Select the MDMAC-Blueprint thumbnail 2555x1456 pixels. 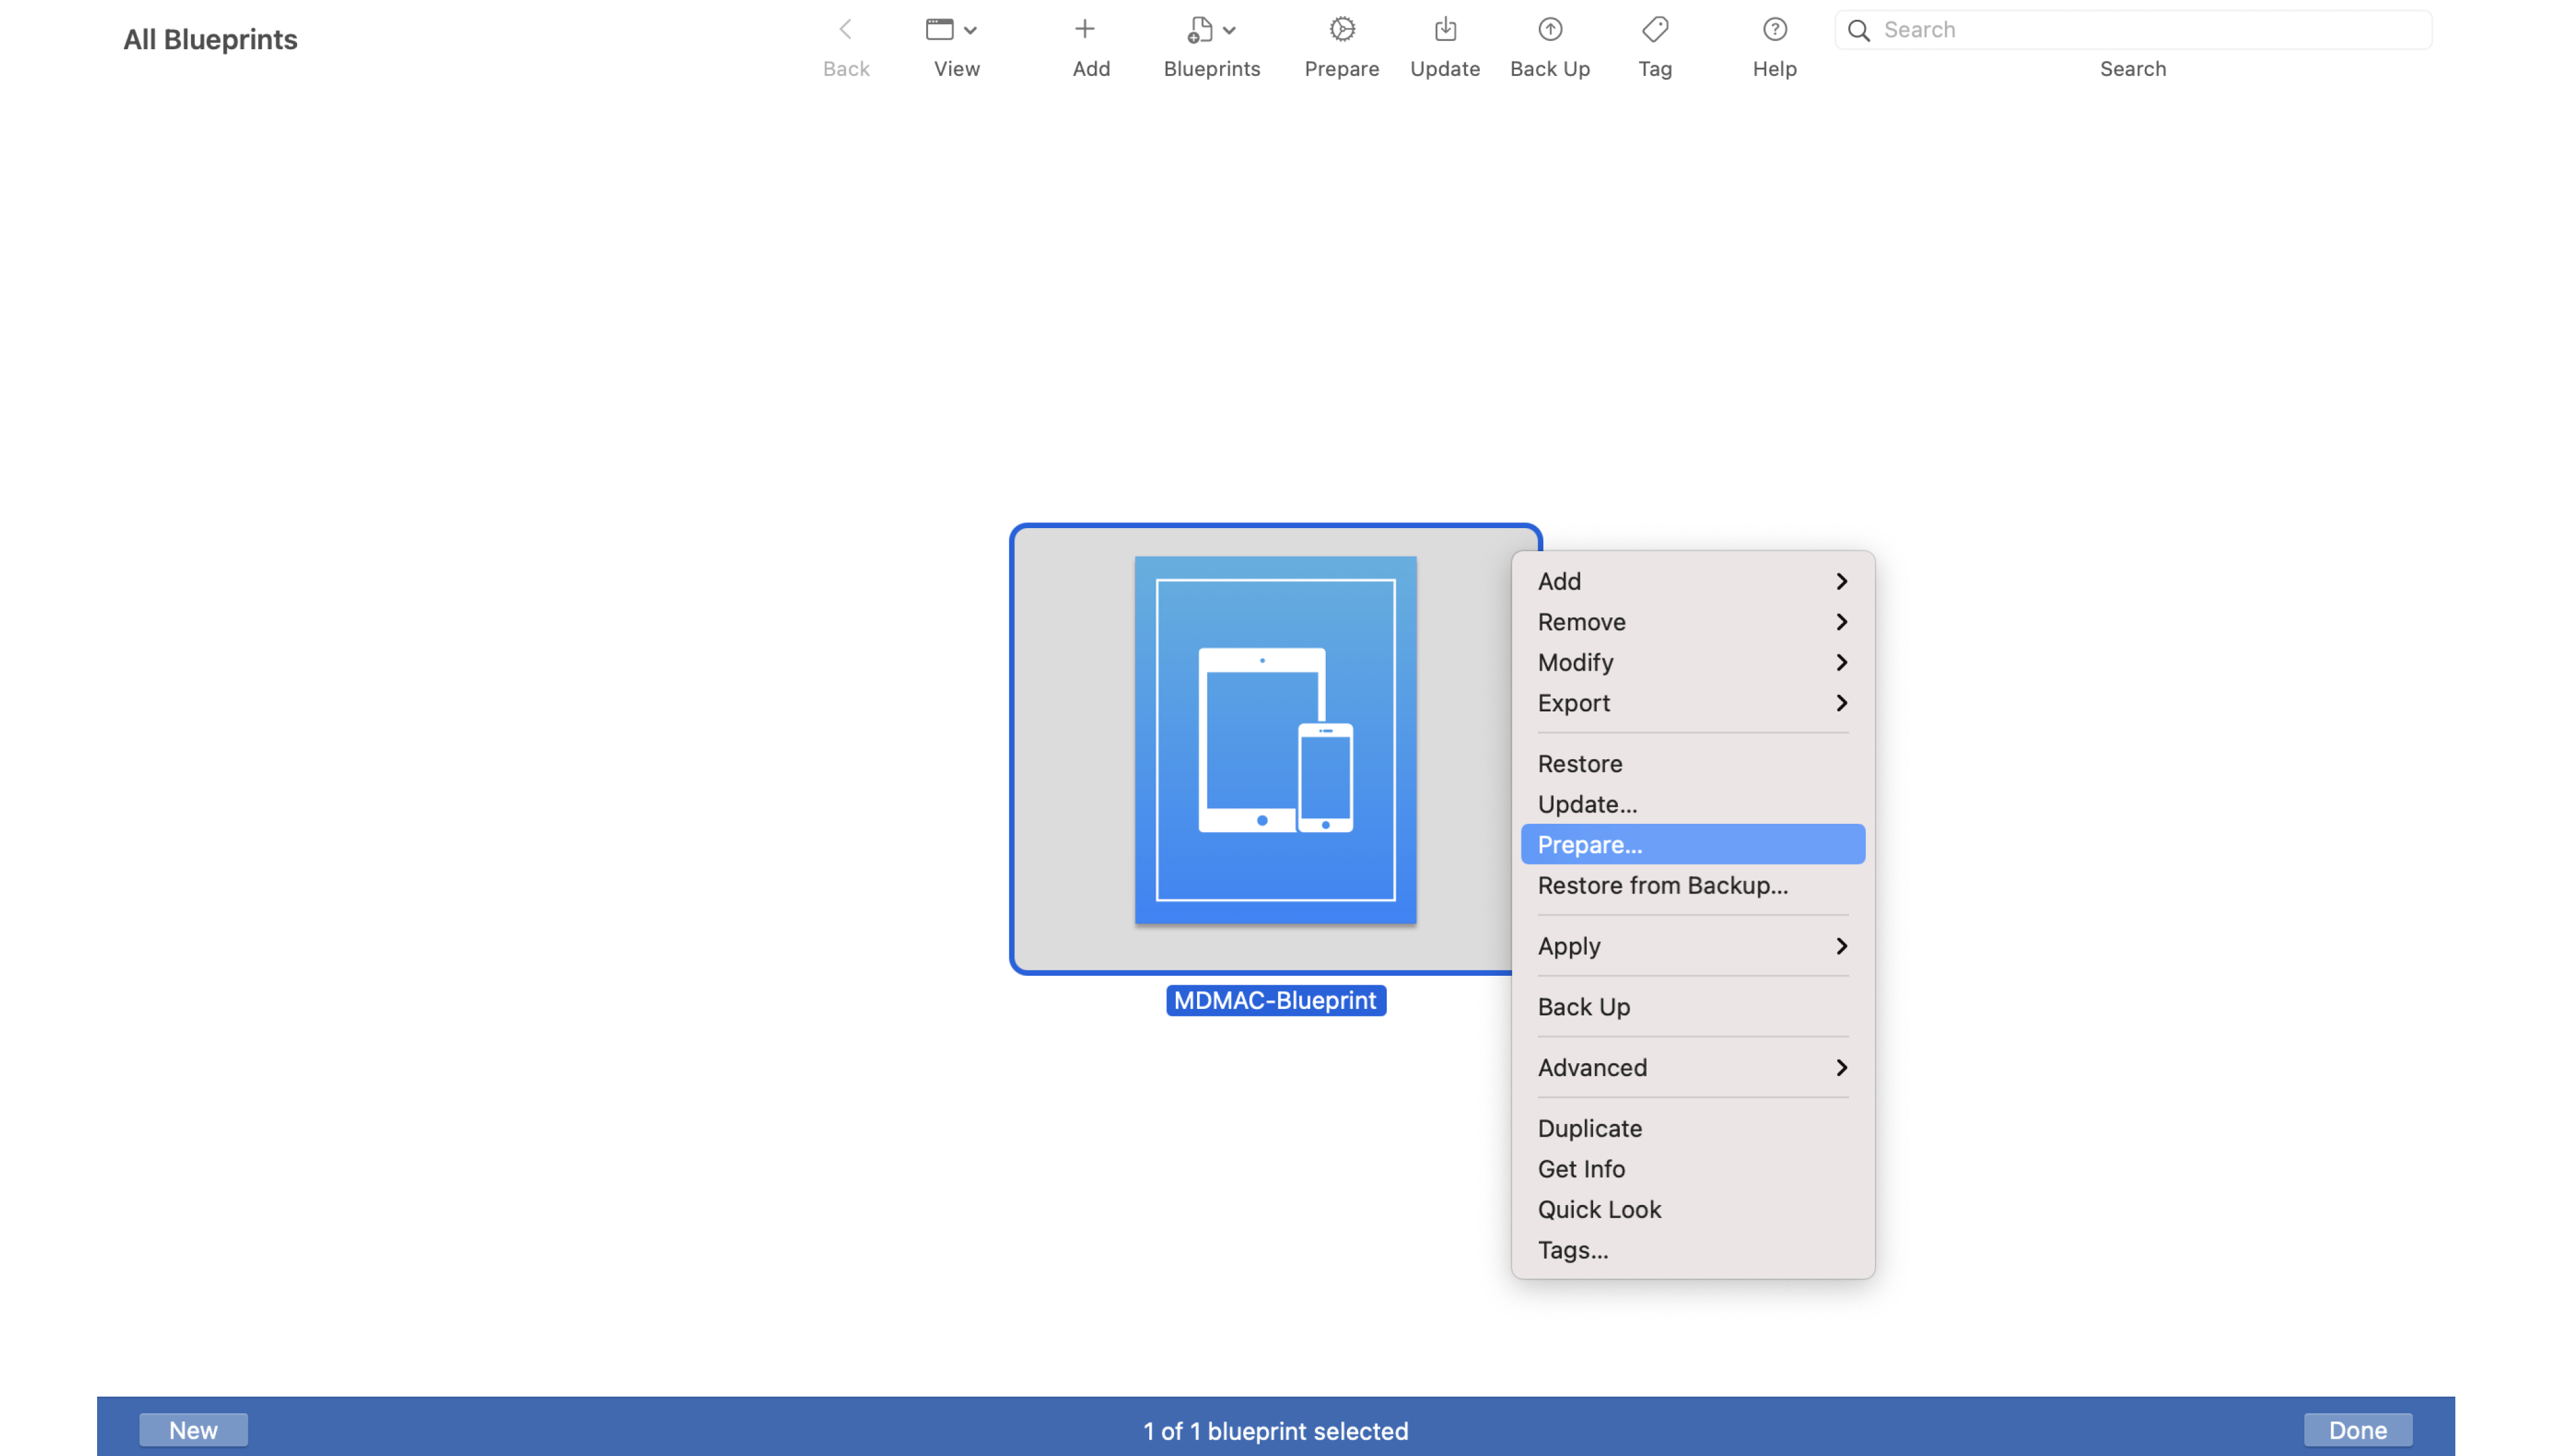[x=1274, y=740]
